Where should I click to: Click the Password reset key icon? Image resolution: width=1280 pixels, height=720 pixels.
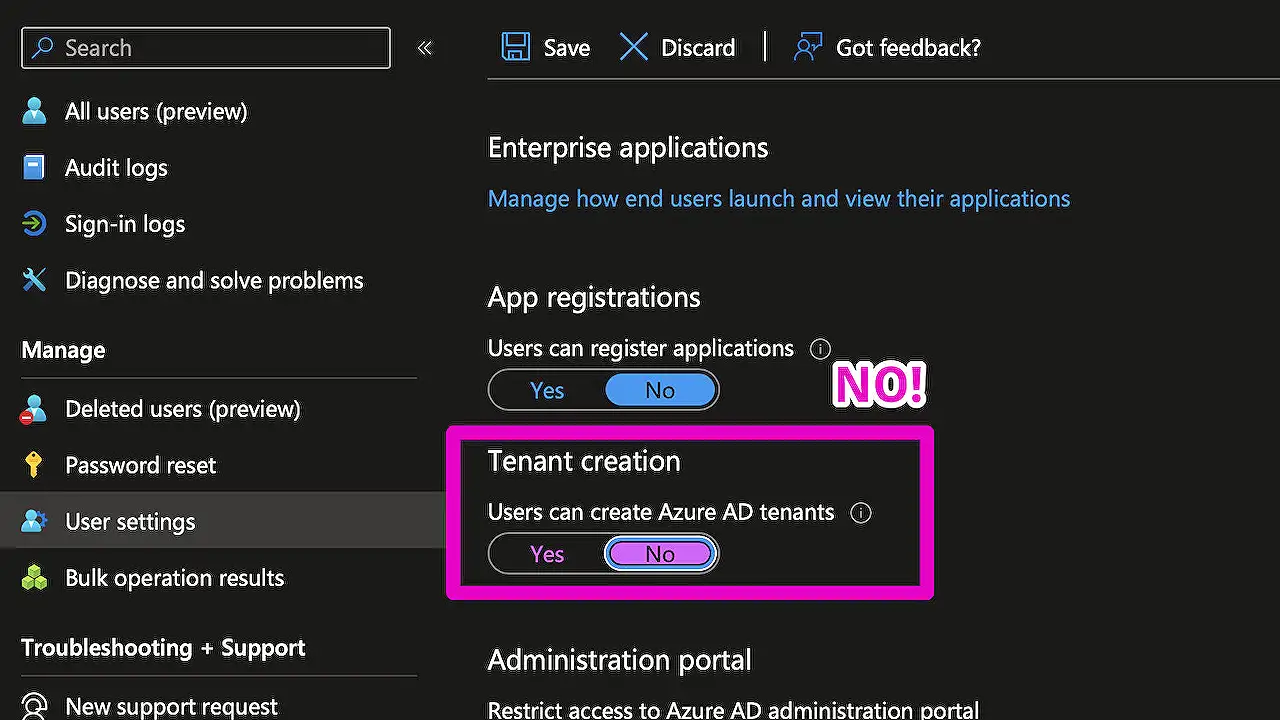33,464
